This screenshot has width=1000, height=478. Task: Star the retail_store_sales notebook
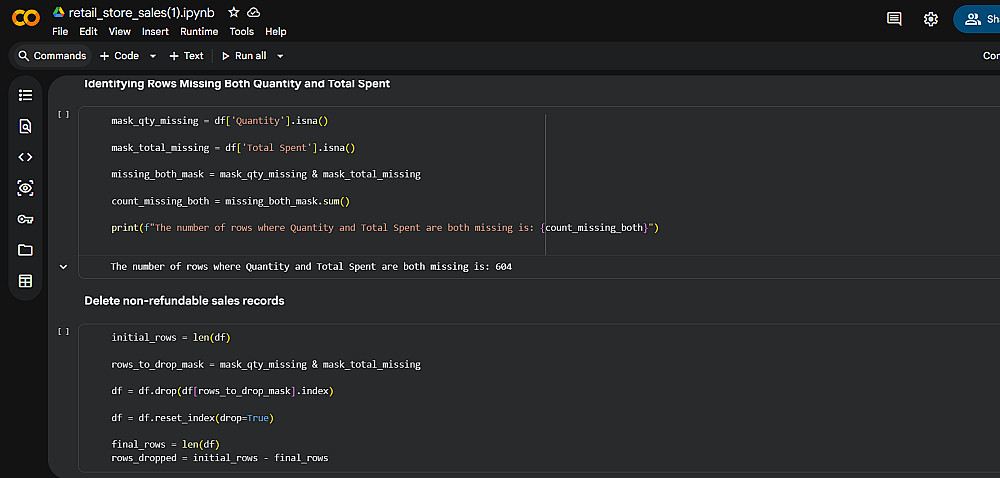click(x=233, y=12)
